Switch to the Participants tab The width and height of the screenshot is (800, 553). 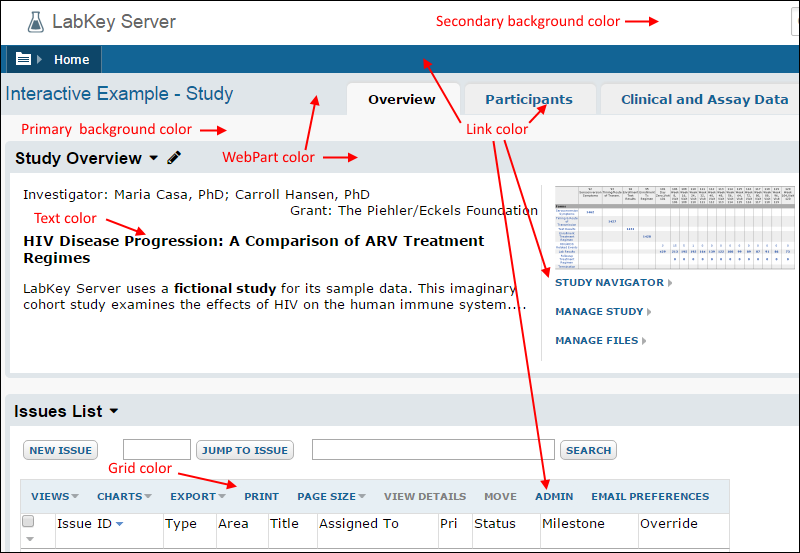pos(529,99)
